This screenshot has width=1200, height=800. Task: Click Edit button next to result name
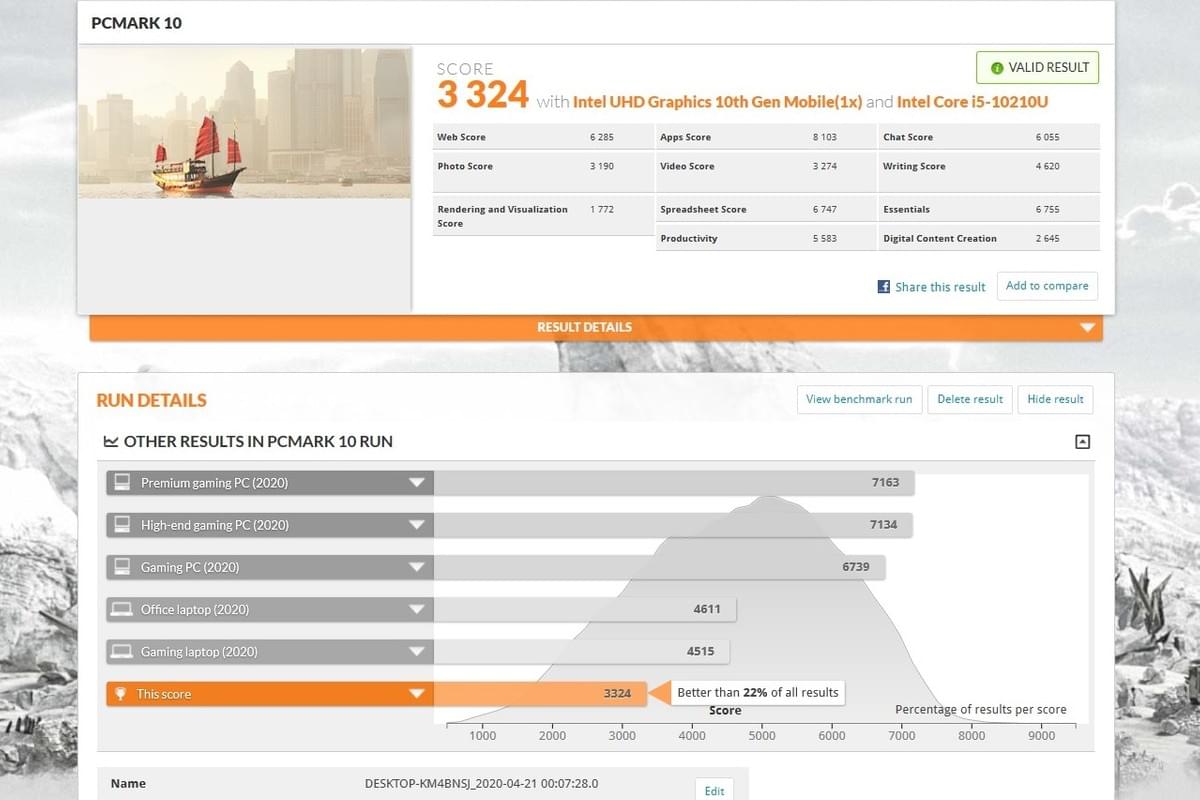click(x=714, y=790)
